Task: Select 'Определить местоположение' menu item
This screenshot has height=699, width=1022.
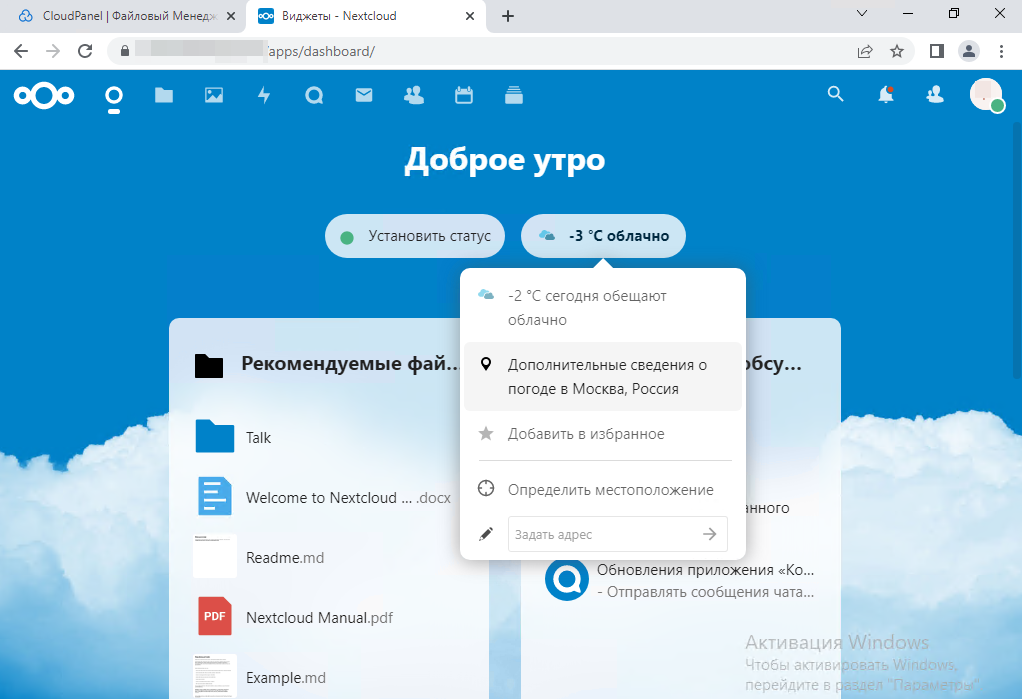Action: click(x=610, y=490)
